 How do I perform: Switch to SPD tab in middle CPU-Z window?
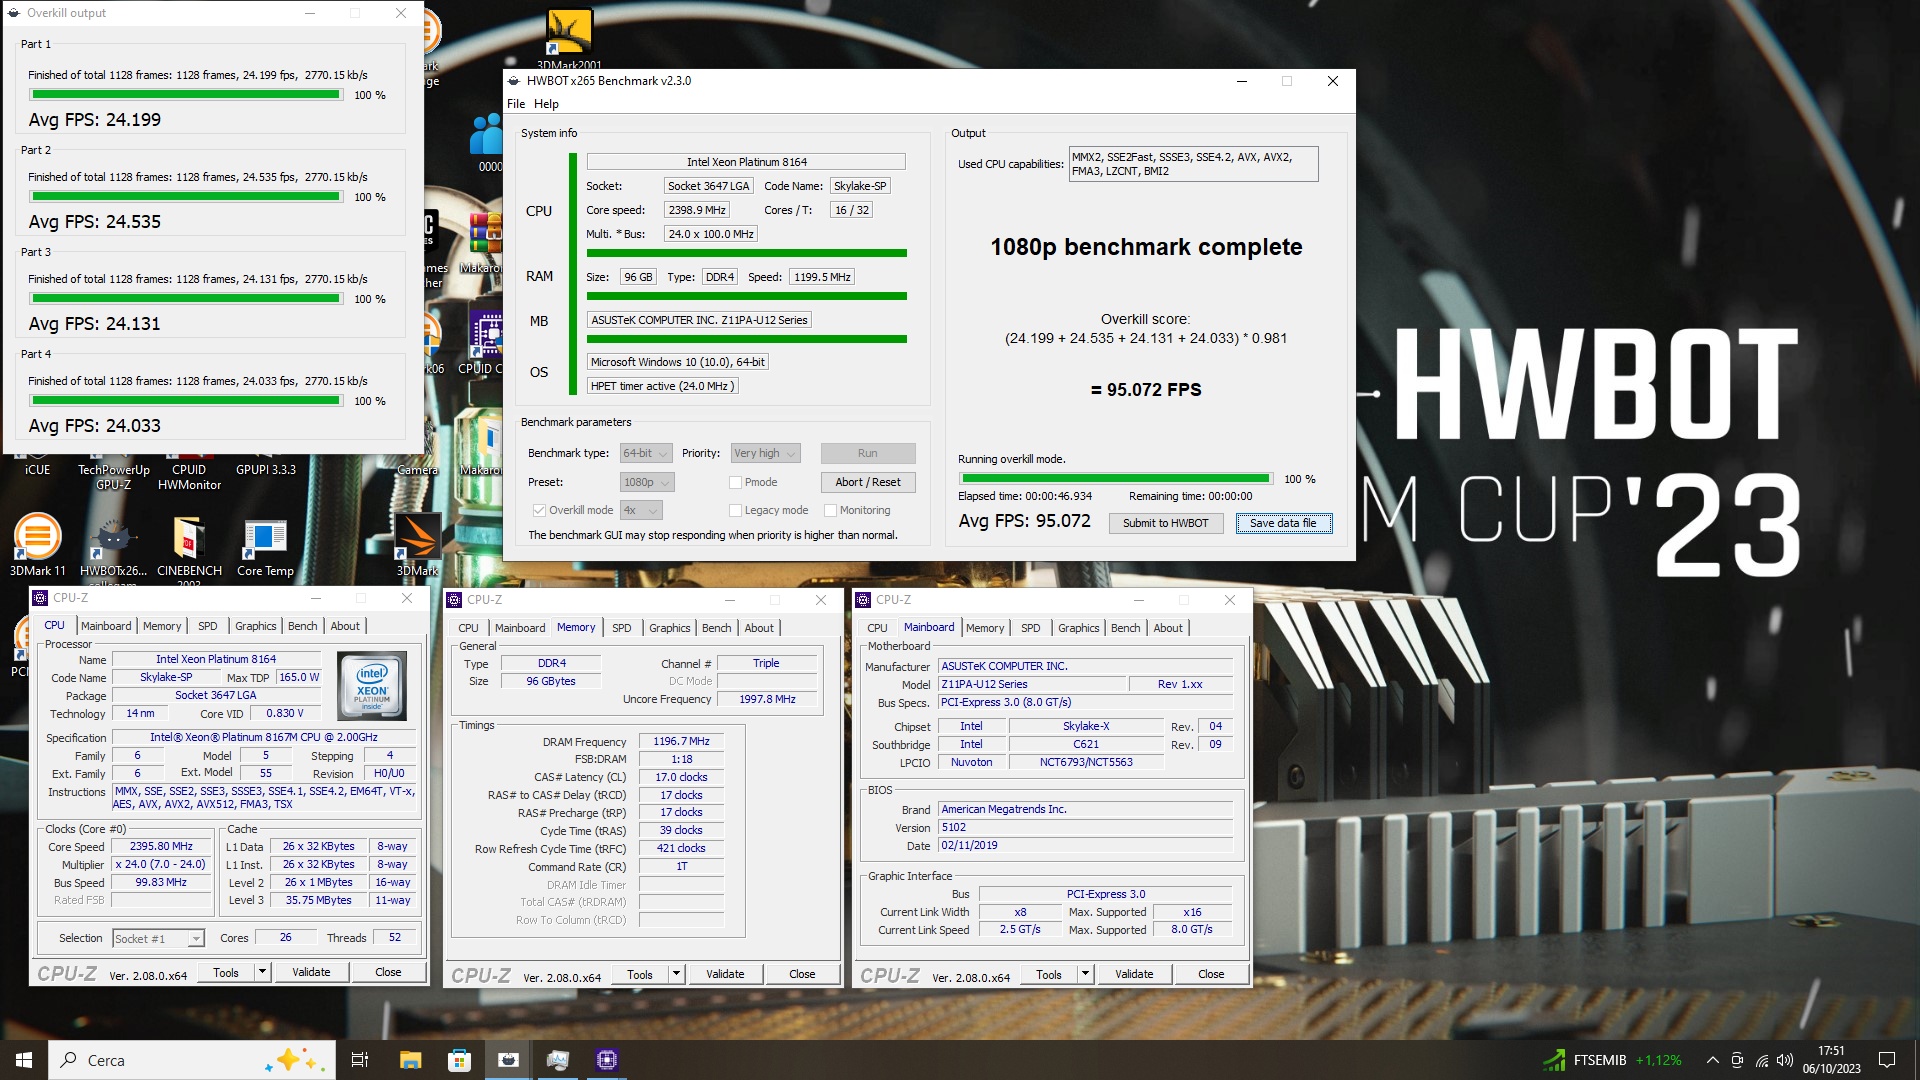pyautogui.click(x=621, y=628)
